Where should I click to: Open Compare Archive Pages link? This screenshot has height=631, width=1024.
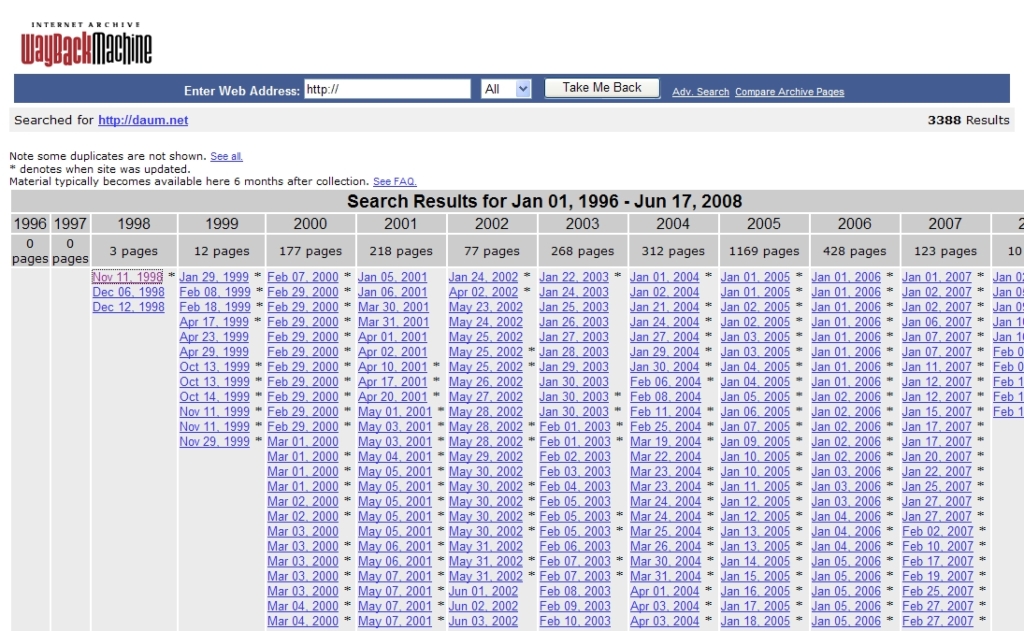(x=790, y=92)
